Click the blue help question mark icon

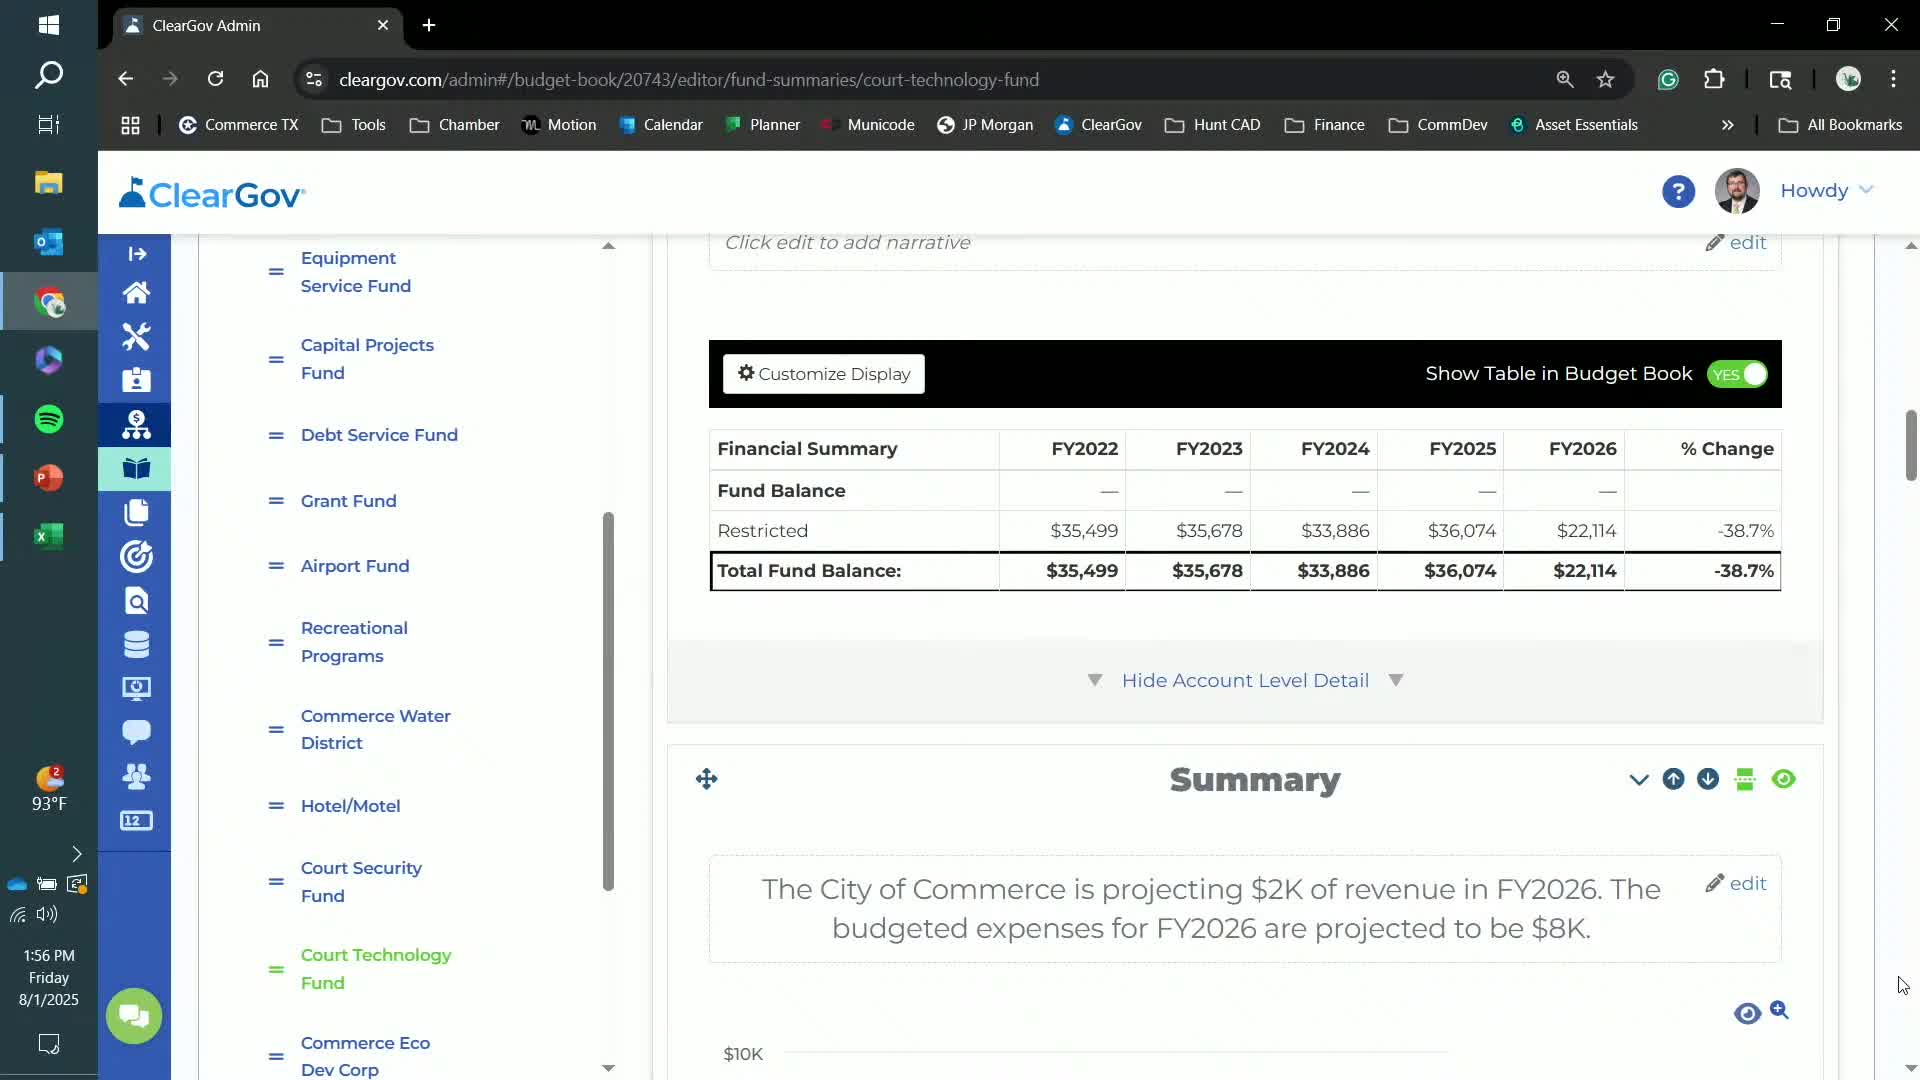coord(1678,191)
